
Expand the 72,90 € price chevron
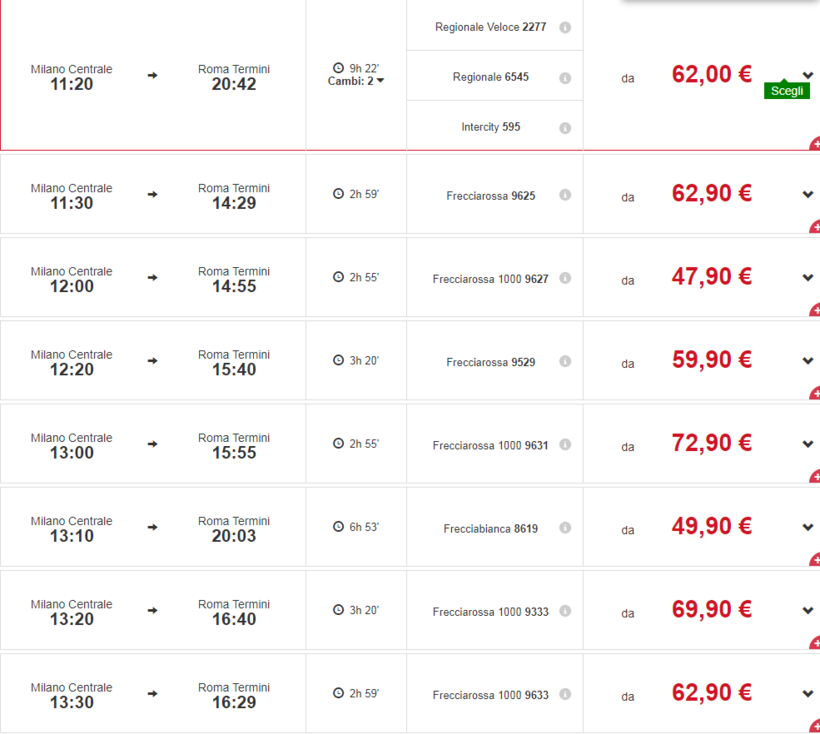(808, 444)
